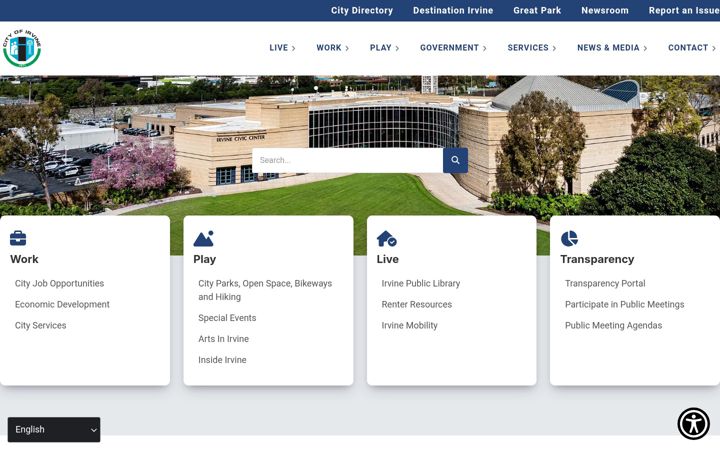Viewport: 720px width, 450px height.
Task: Click the house icon on Live card
Action: 387,239
